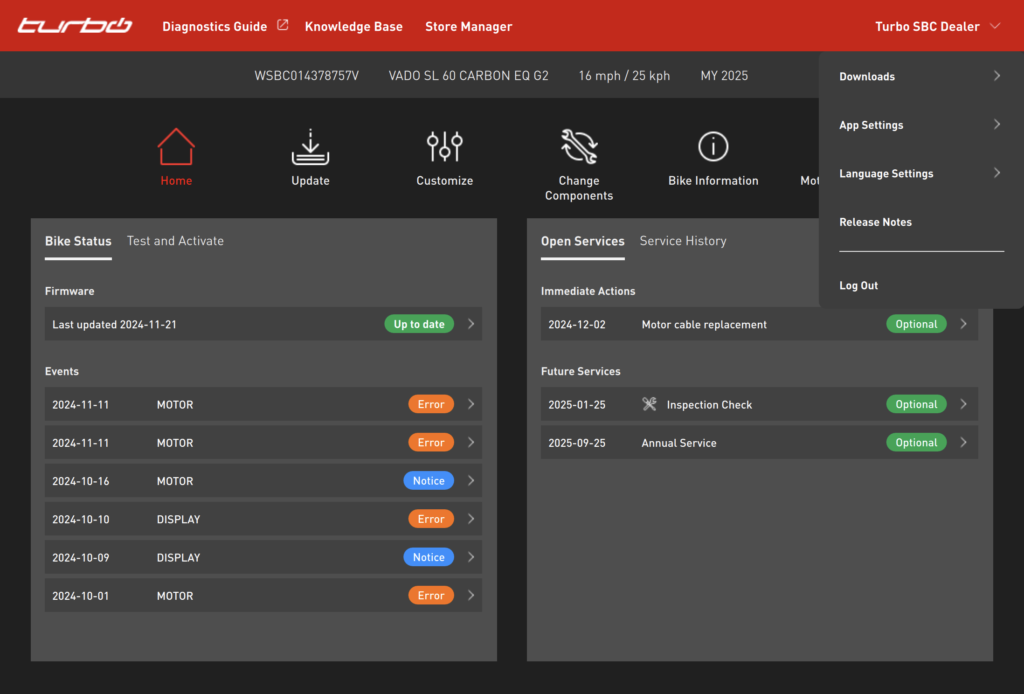Open Store Manager in the header
The image size is (1024, 694).
point(468,27)
